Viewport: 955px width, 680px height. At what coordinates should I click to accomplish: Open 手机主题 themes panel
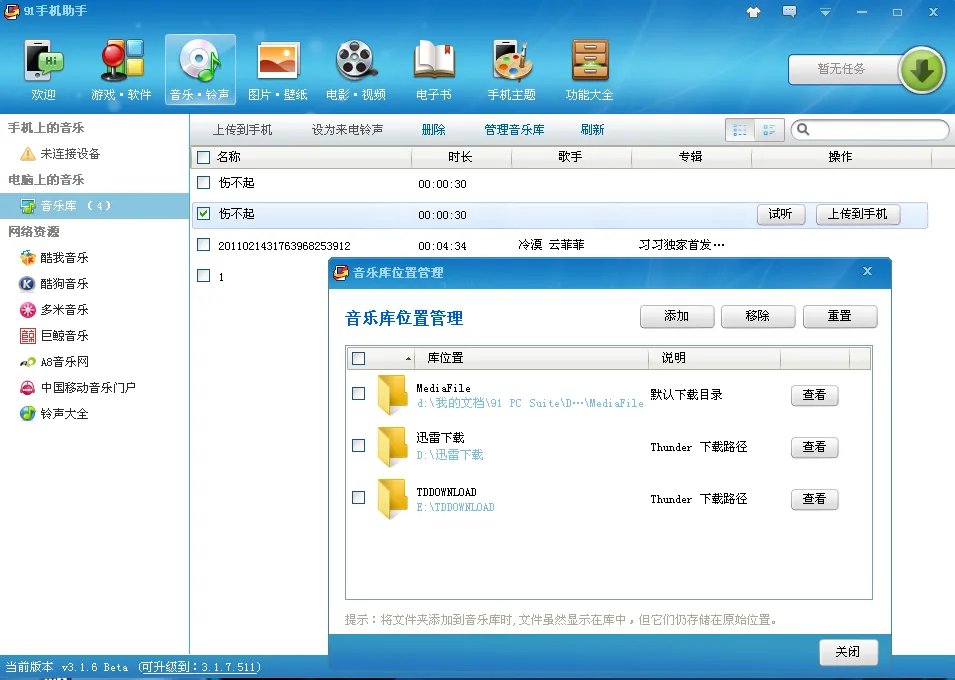(x=511, y=68)
